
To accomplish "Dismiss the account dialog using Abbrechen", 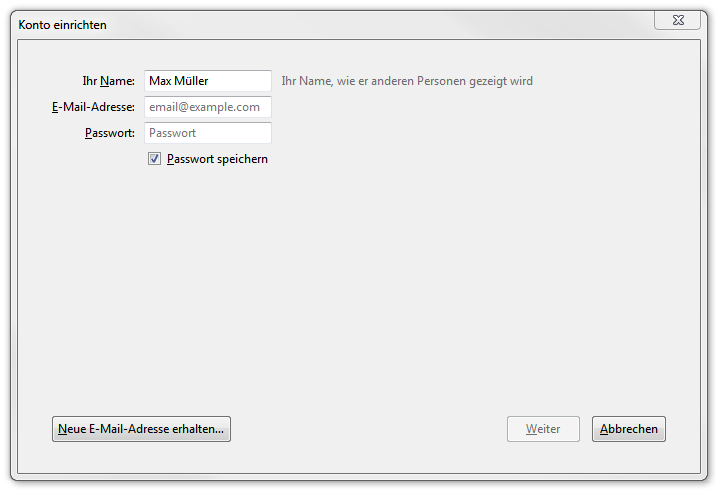I will [x=629, y=429].
